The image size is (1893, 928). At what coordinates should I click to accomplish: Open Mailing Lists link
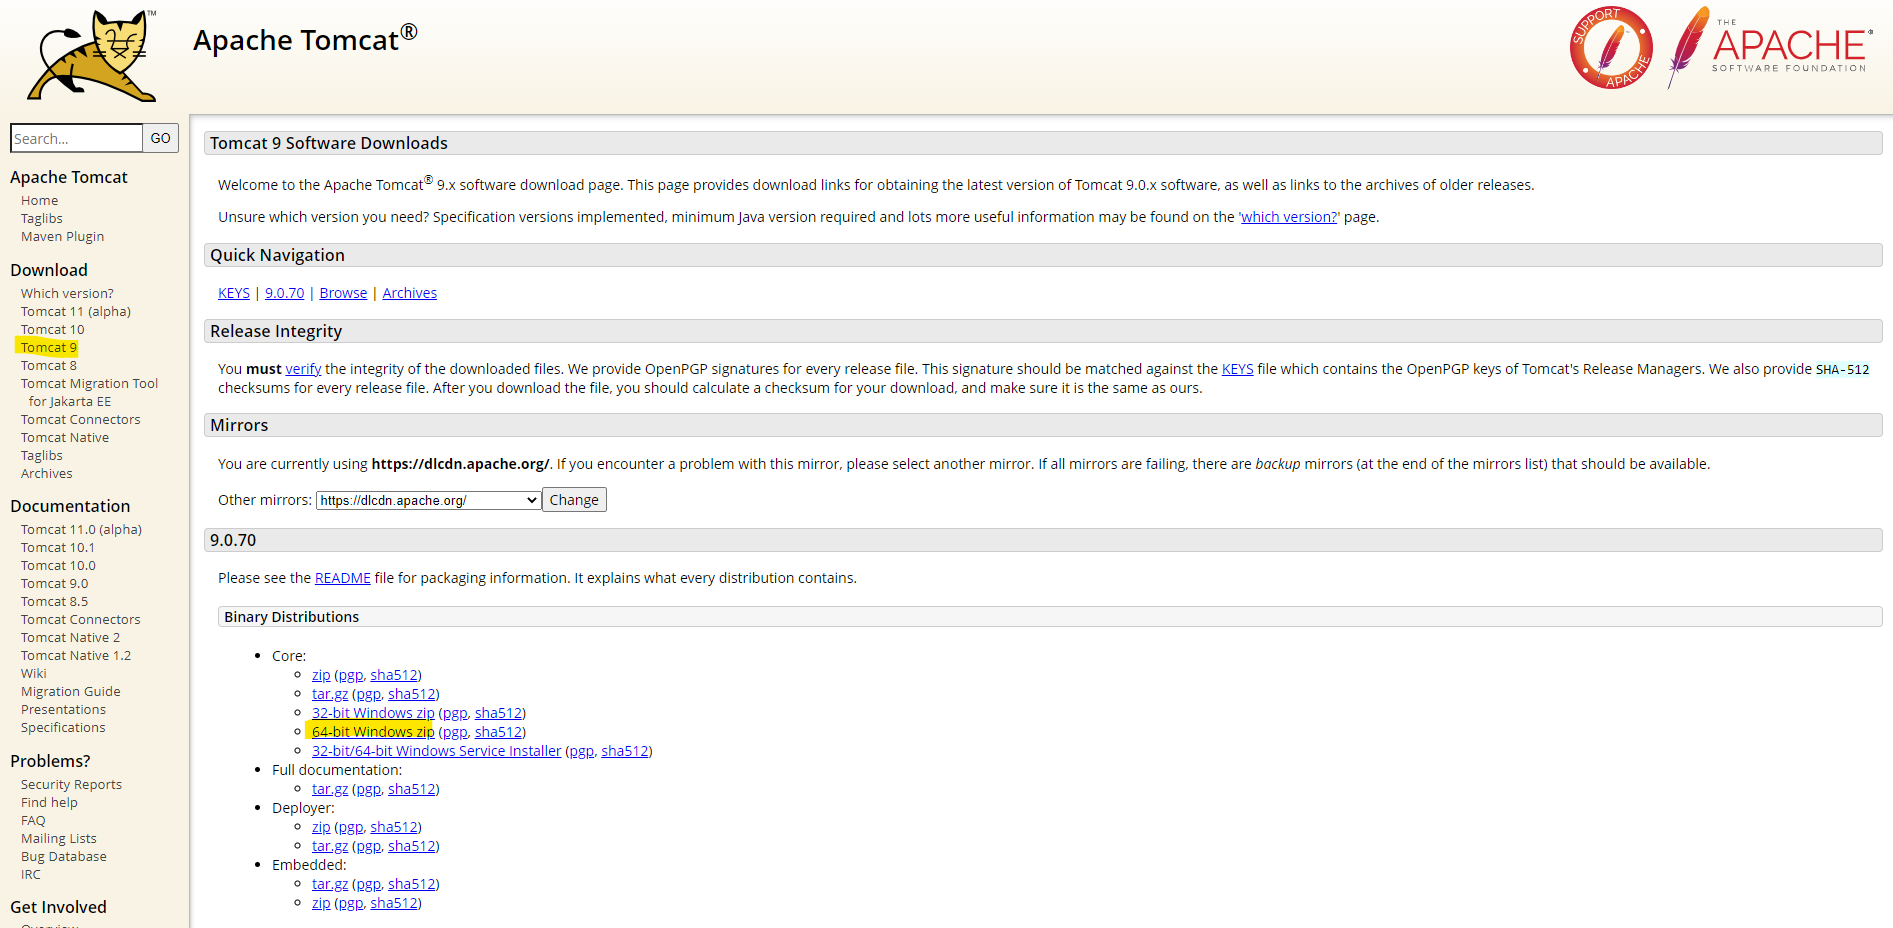[x=59, y=839]
